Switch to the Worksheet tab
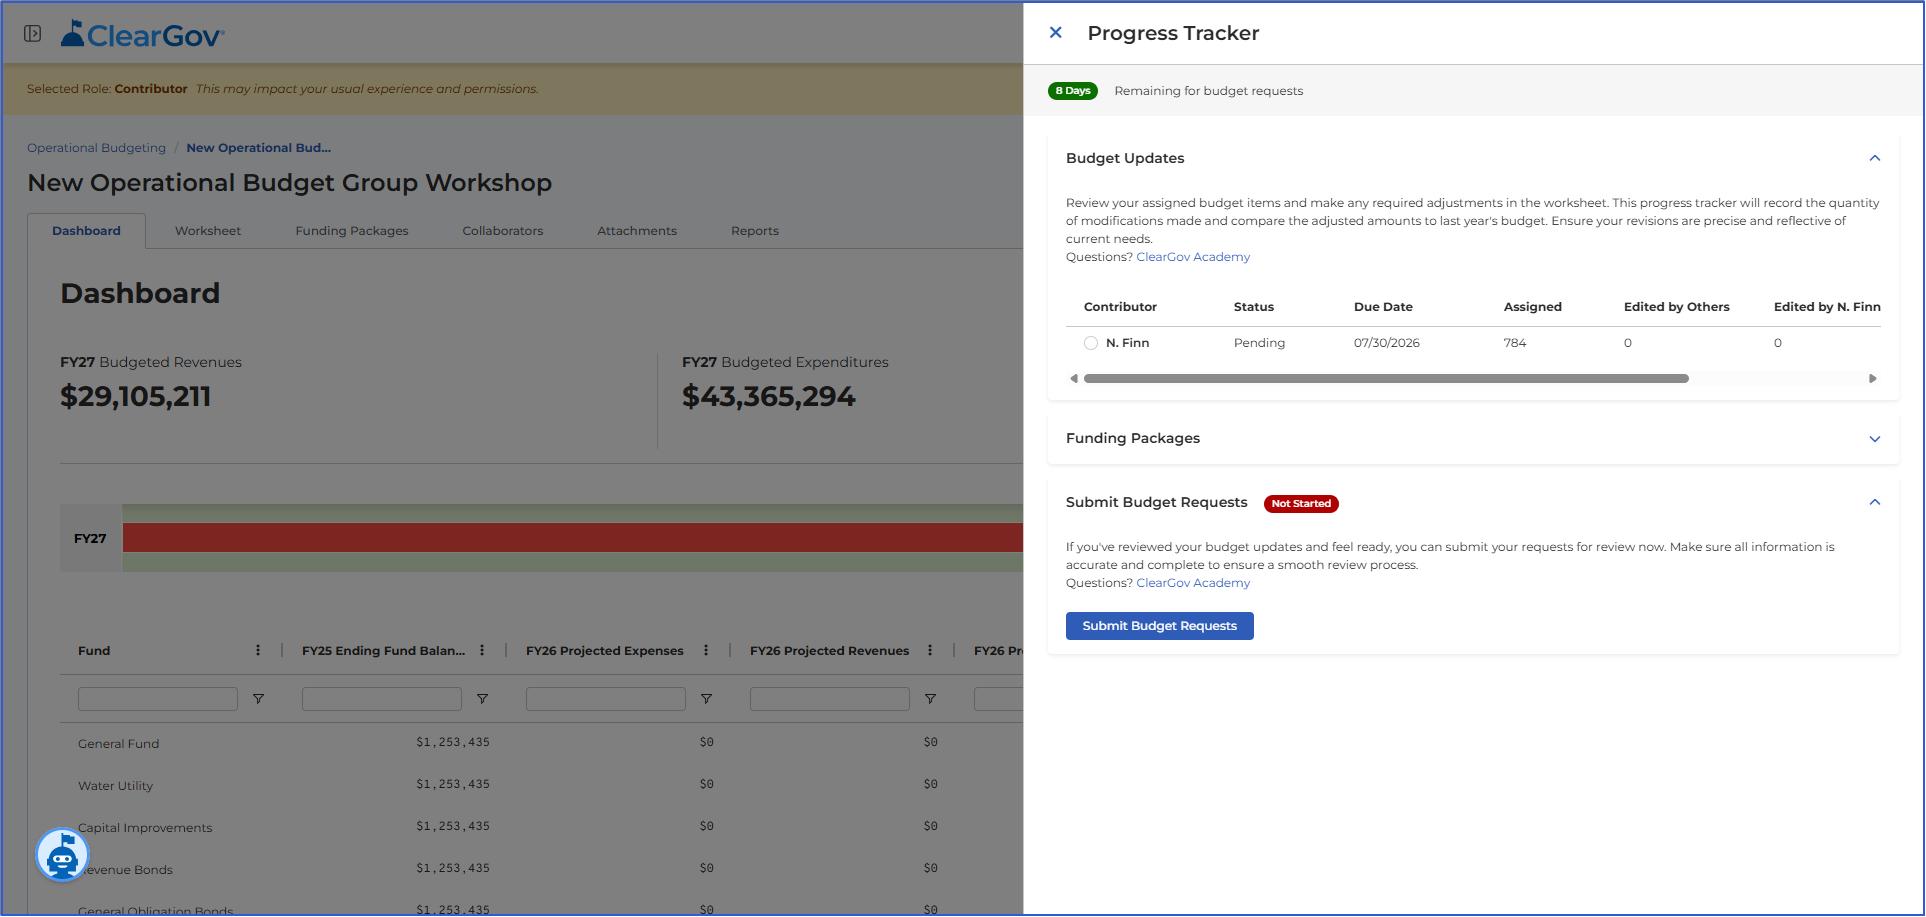This screenshot has height=917, width=1926. click(x=208, y=231)
